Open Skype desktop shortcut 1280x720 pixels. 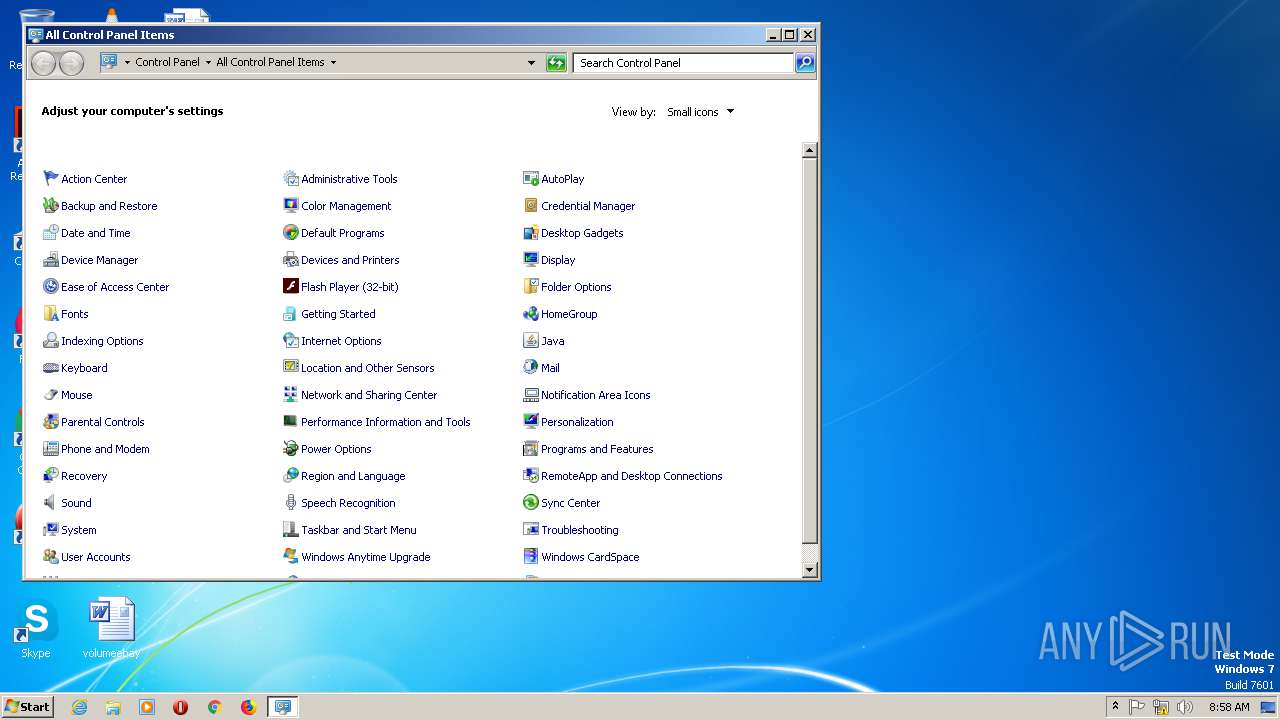pyautogui.click(x=36, y=630)
